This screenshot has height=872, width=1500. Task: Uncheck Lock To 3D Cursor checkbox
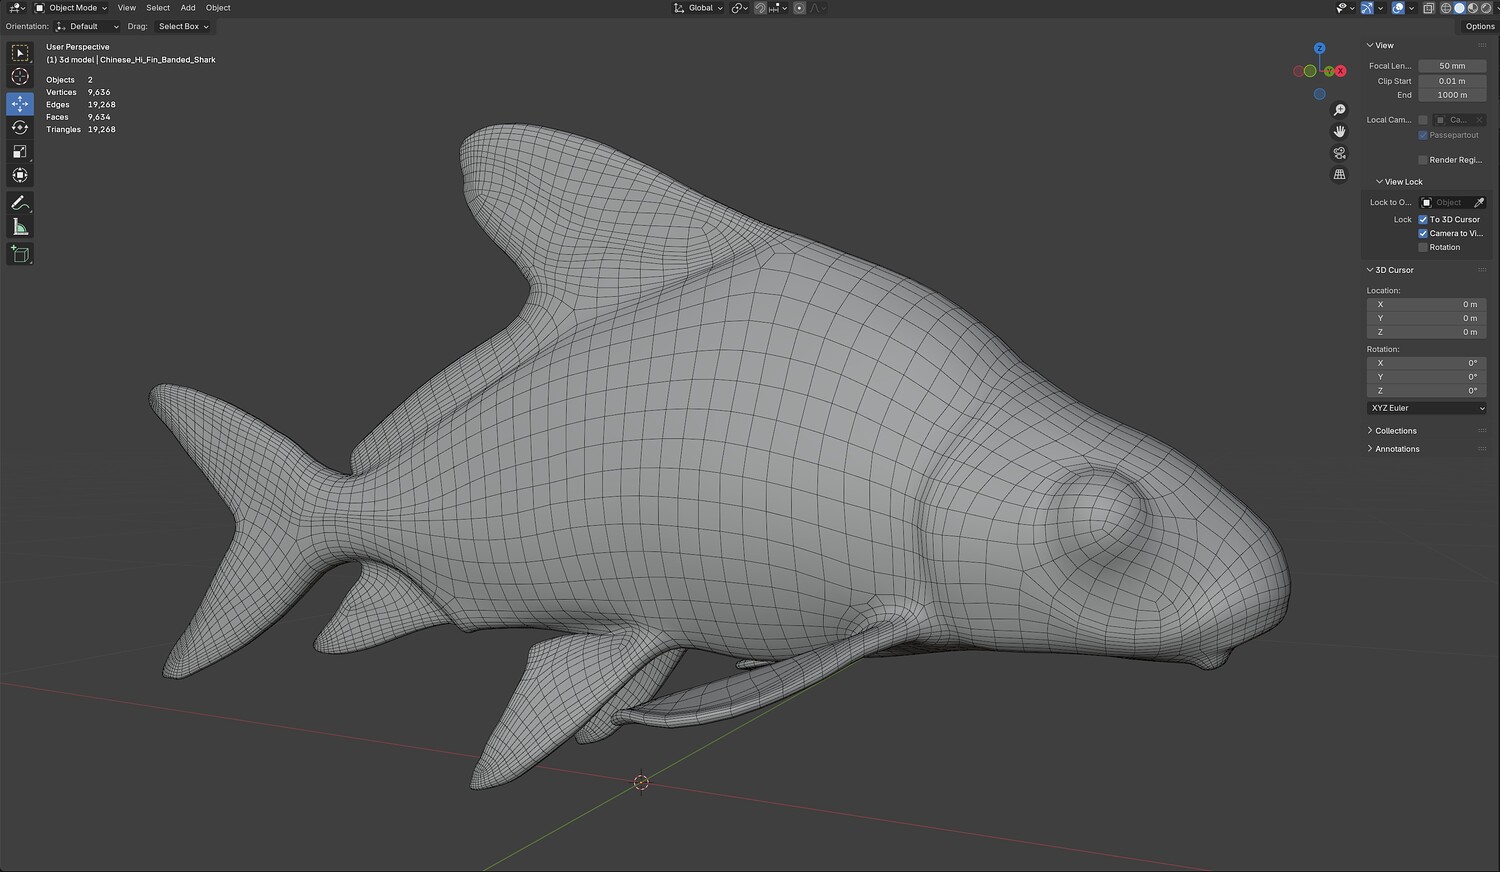coord(1423,220)
